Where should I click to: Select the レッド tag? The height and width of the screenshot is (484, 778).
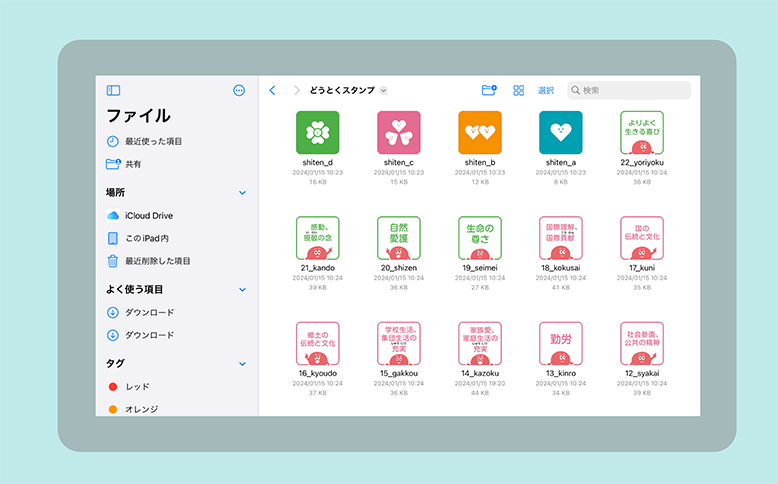tap(137, 386)
